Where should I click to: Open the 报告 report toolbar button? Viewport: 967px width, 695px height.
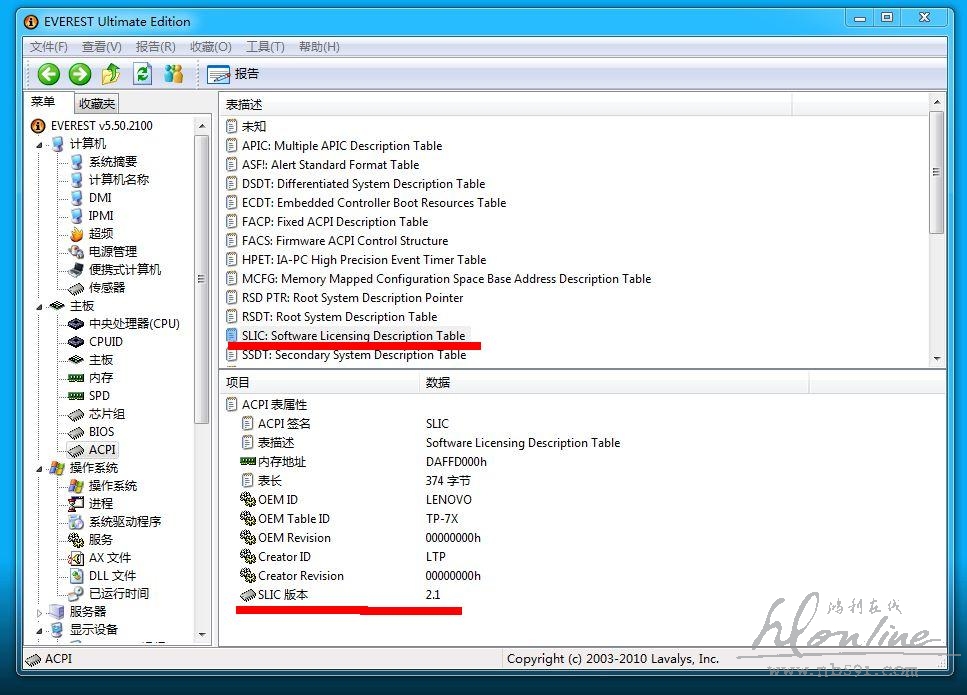coord(233,73)
